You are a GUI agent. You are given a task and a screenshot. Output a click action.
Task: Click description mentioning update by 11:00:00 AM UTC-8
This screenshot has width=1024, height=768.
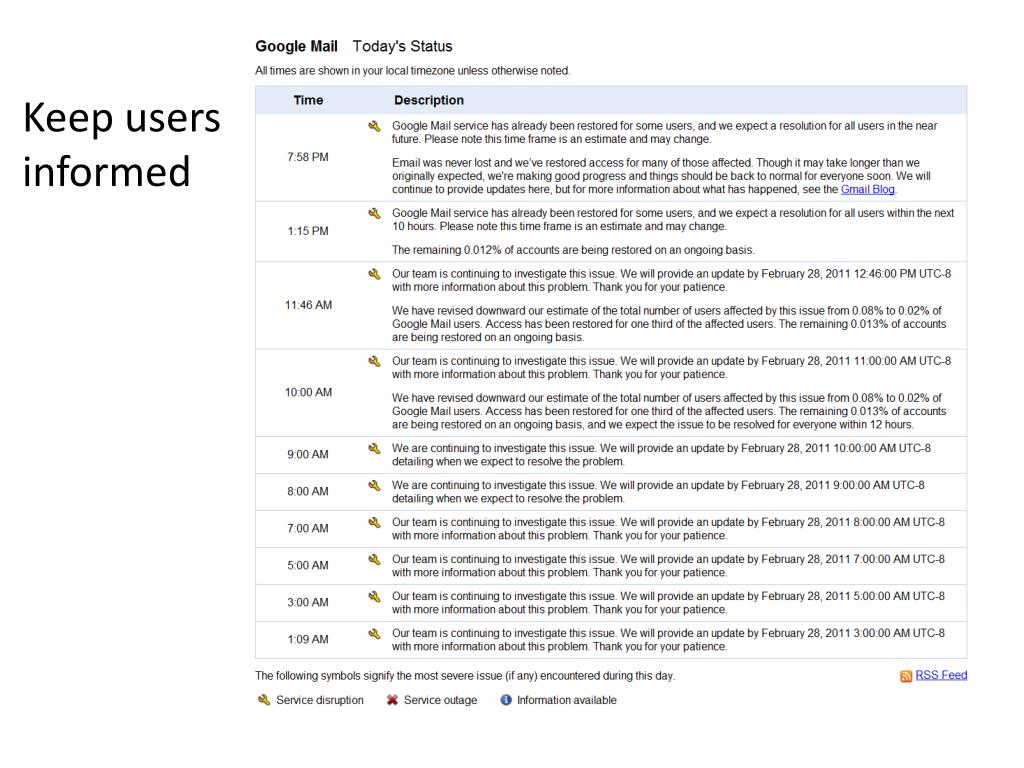[671, 368]
